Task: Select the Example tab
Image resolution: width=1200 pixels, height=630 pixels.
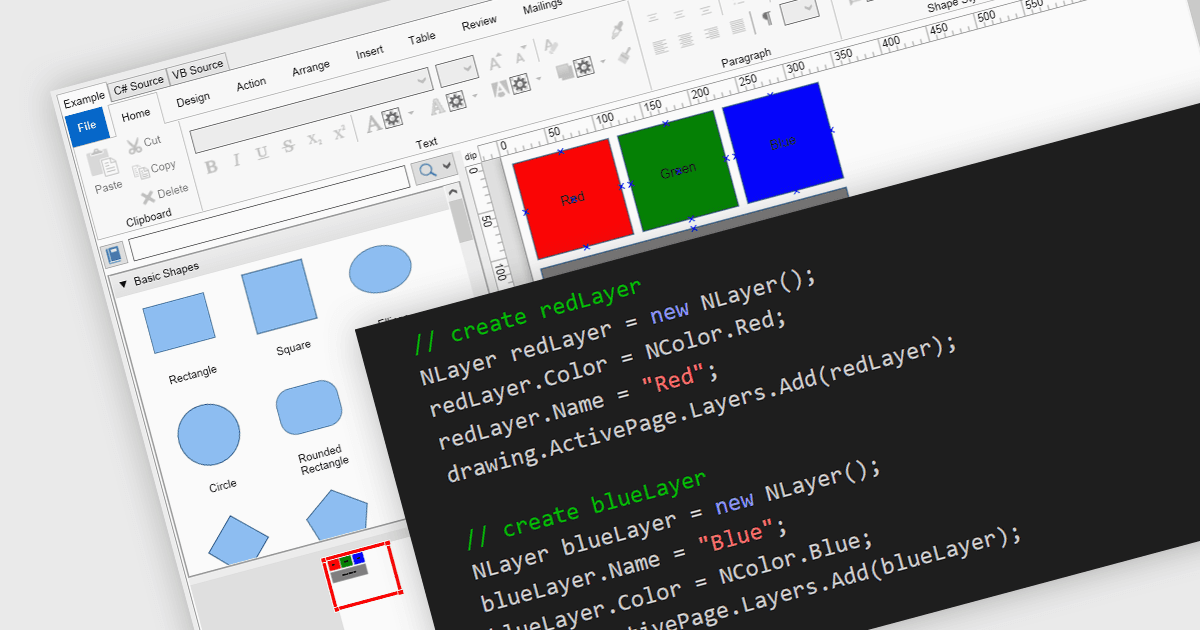Action: click(84, 99)
